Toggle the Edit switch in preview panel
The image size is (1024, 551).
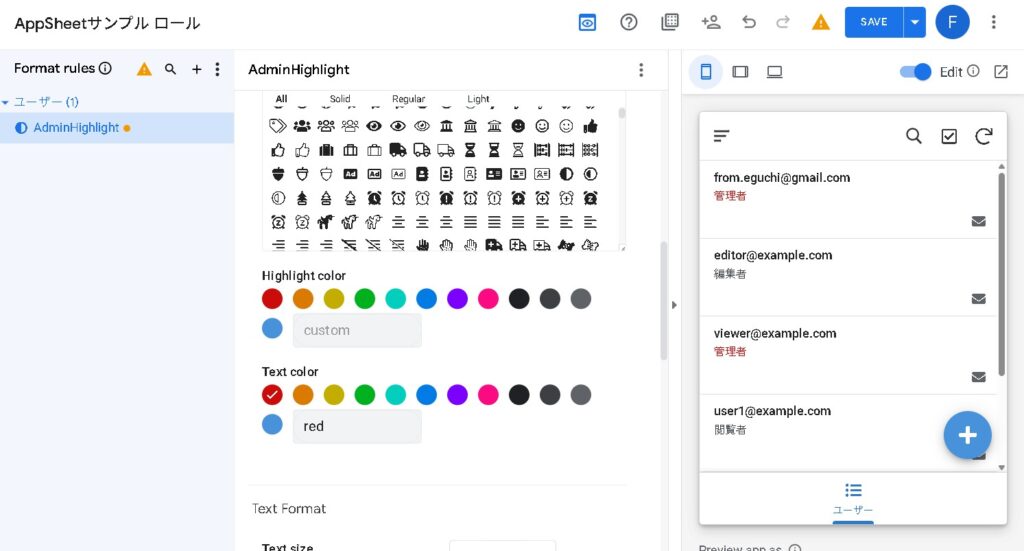tap(915, 72)
